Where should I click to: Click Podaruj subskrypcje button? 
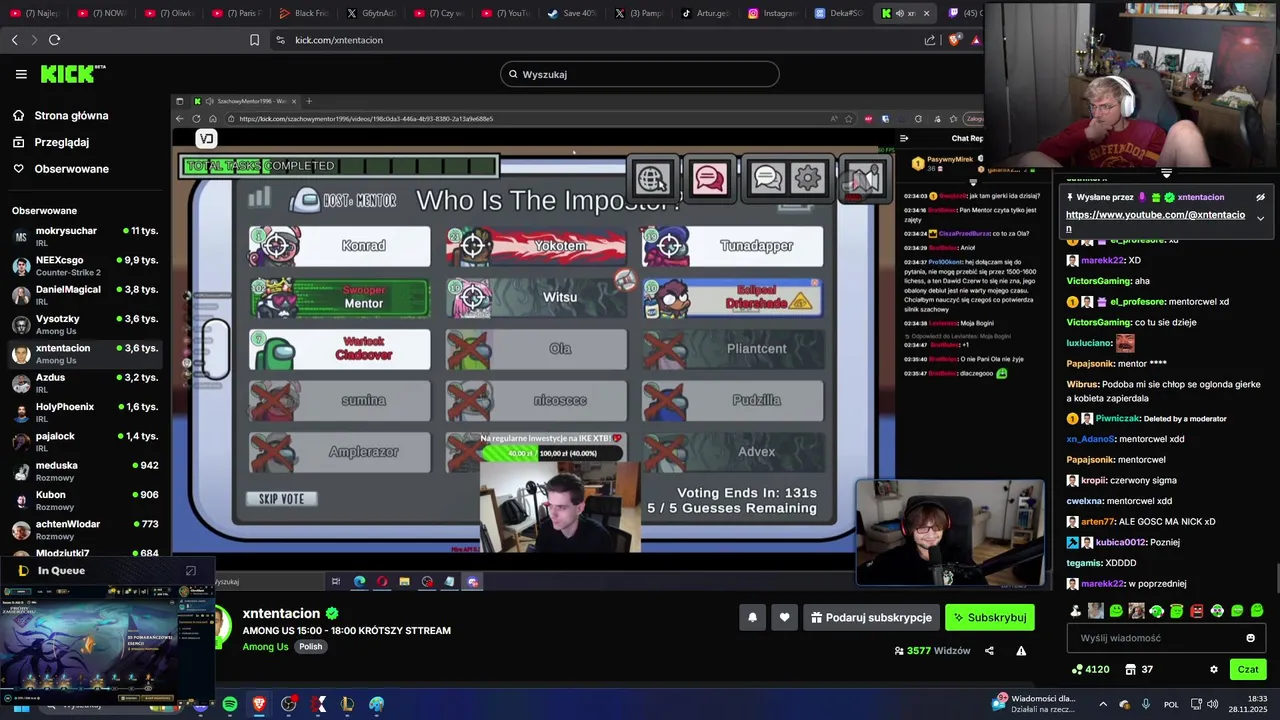tap(870, 618)
